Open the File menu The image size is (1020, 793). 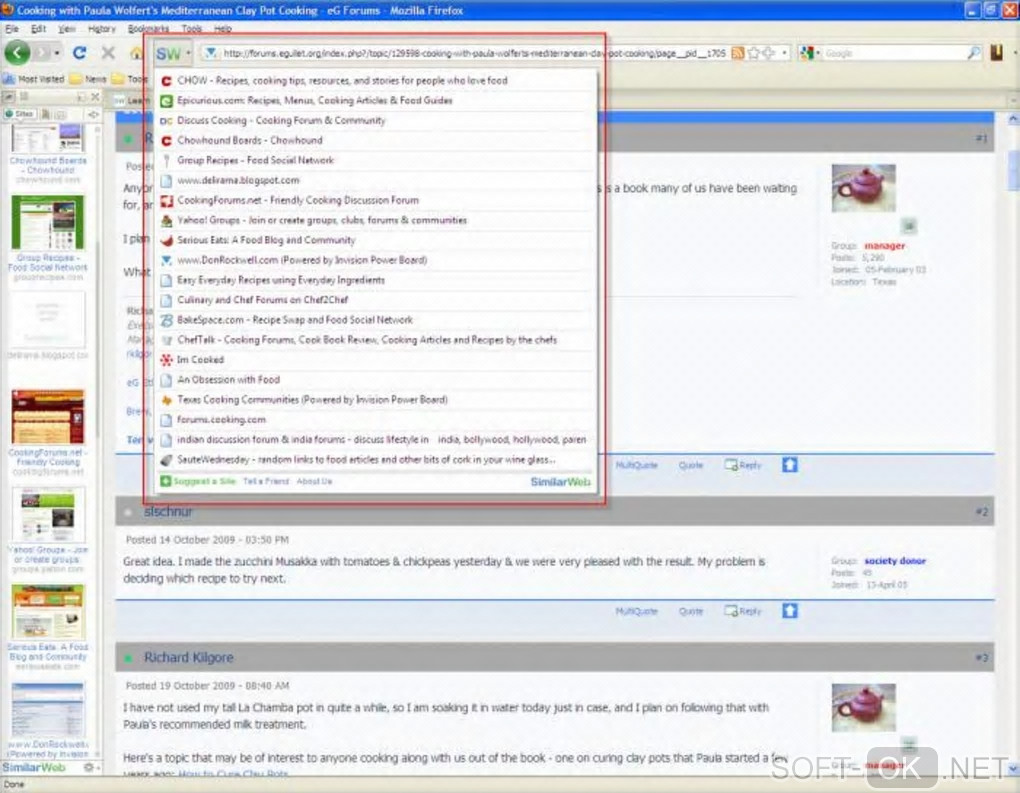coord(12,29)
